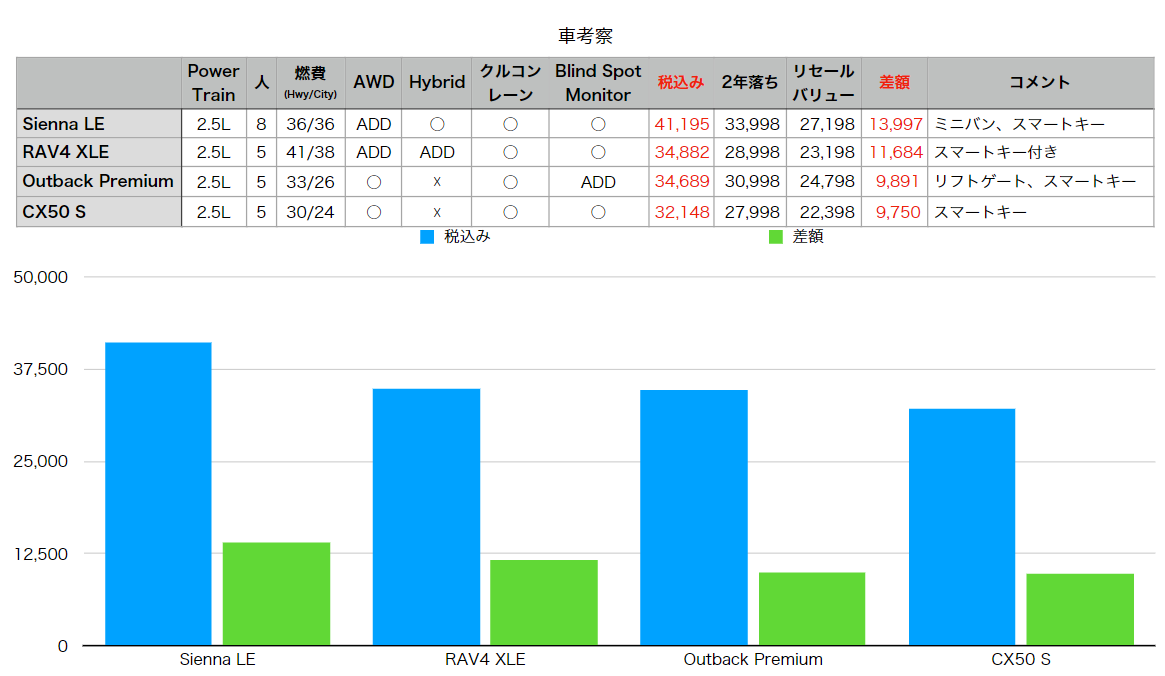Select the リセールバリュー column header

coord(823,83)
